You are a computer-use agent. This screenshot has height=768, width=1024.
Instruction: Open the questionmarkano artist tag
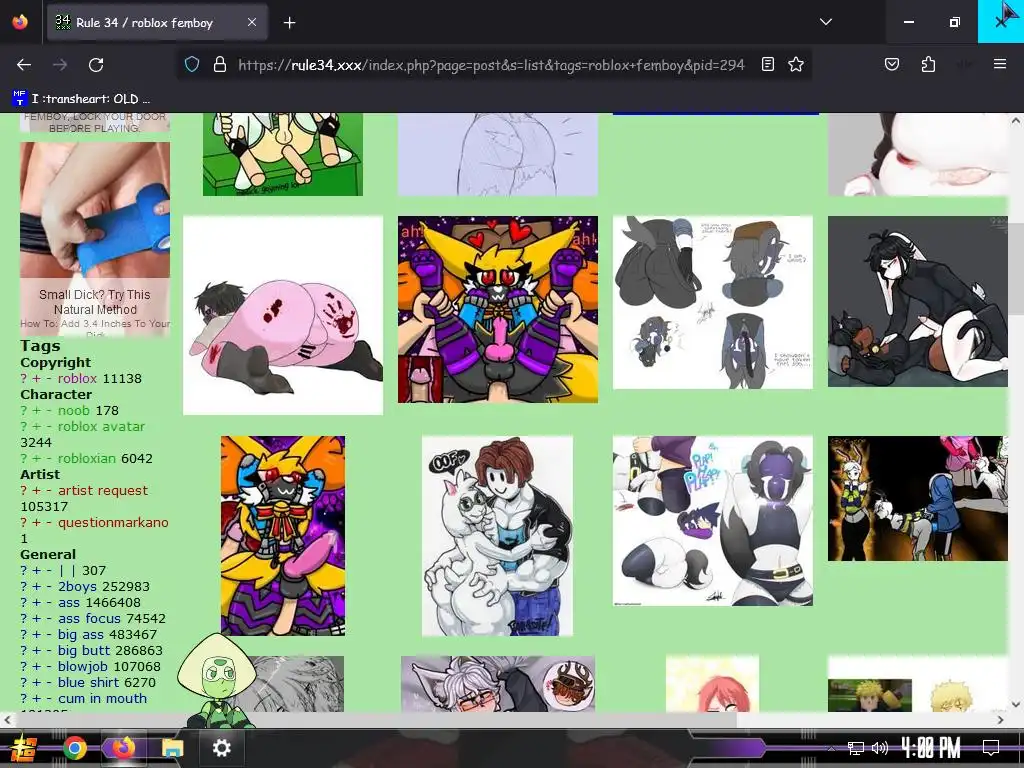(113, 522)
